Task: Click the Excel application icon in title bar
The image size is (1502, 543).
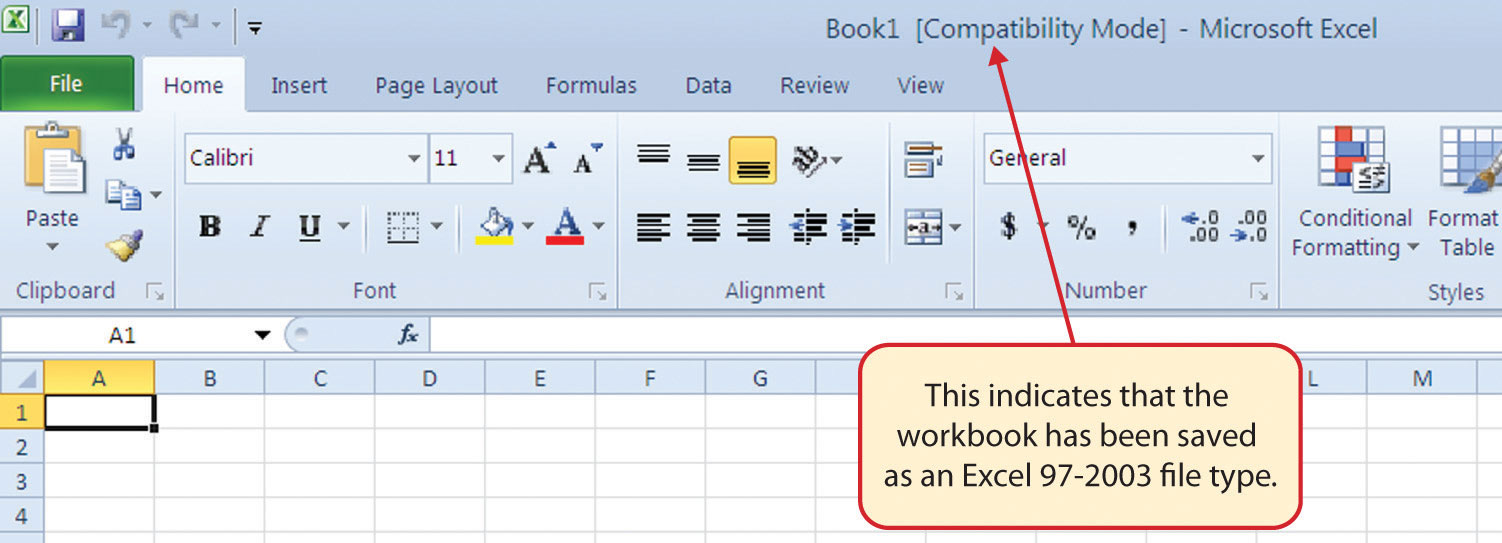Action: pyautogui.click(x=17, y=22)
